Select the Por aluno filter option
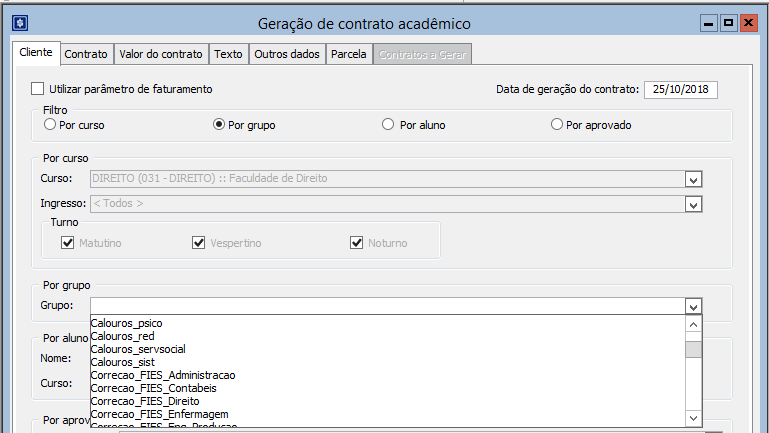The image size is (769, 433). tap(388, 125)
